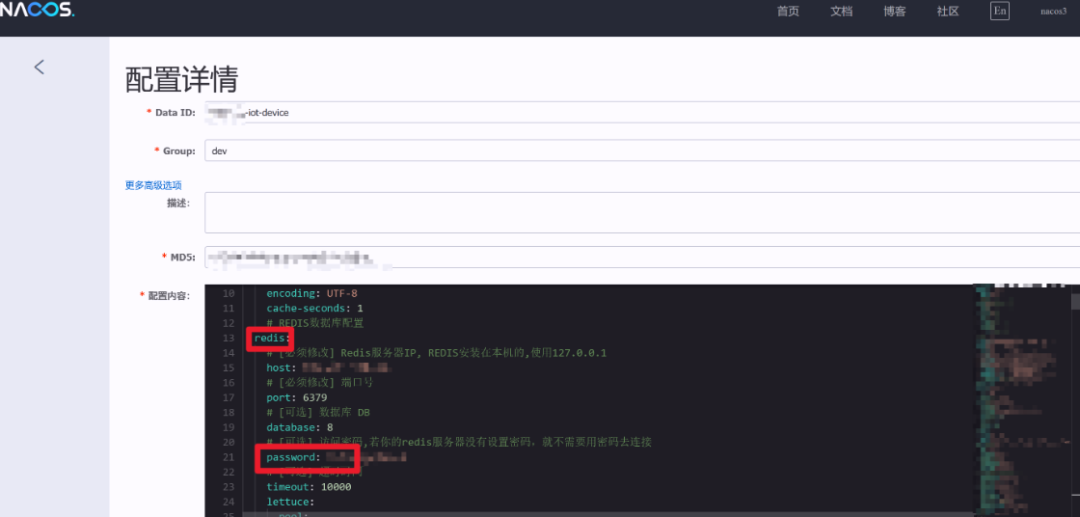Click the Data ID input field
Screen dimensions: 1080x517
click(642, 112)
